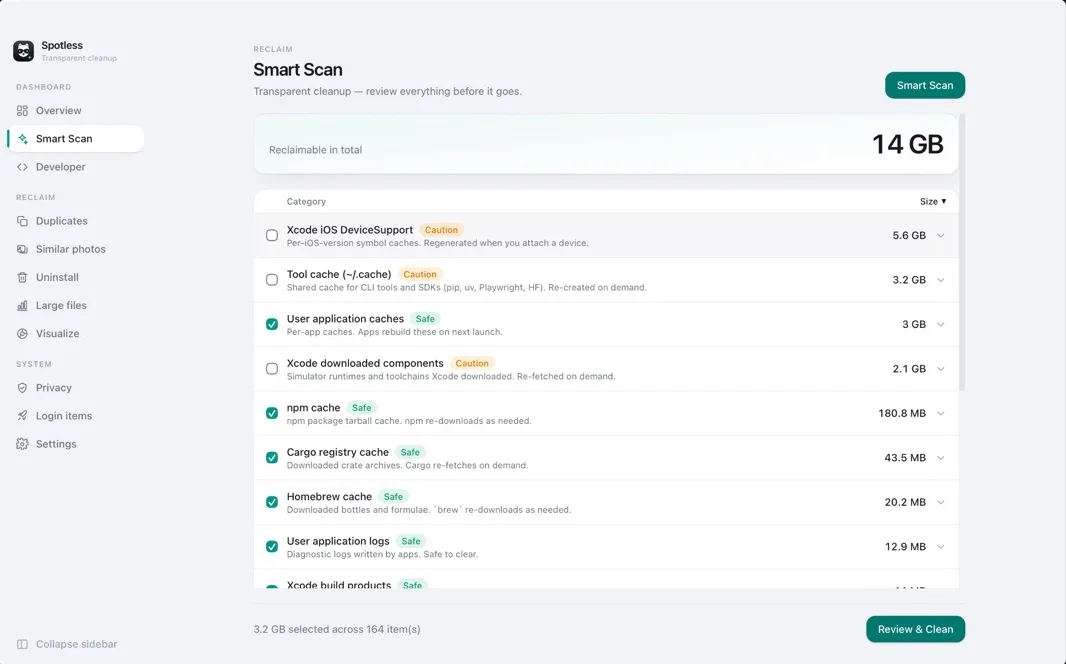Check the Xcode iOS DeviceSupport checkbox
The image size is (1066, 664).
pos(272,236)
